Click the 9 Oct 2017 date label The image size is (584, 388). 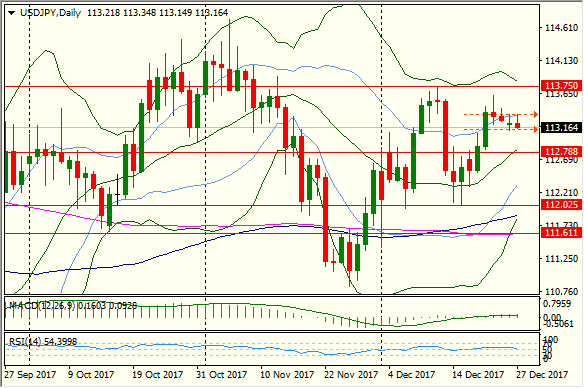91,374
